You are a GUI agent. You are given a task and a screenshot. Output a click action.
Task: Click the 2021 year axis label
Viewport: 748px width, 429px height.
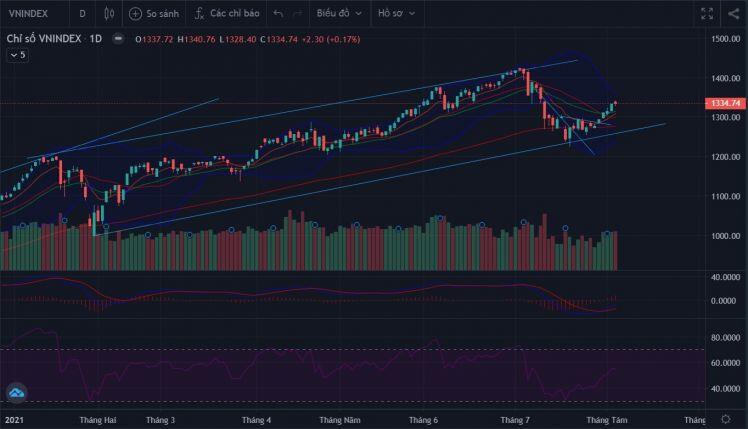coord(14,420)
